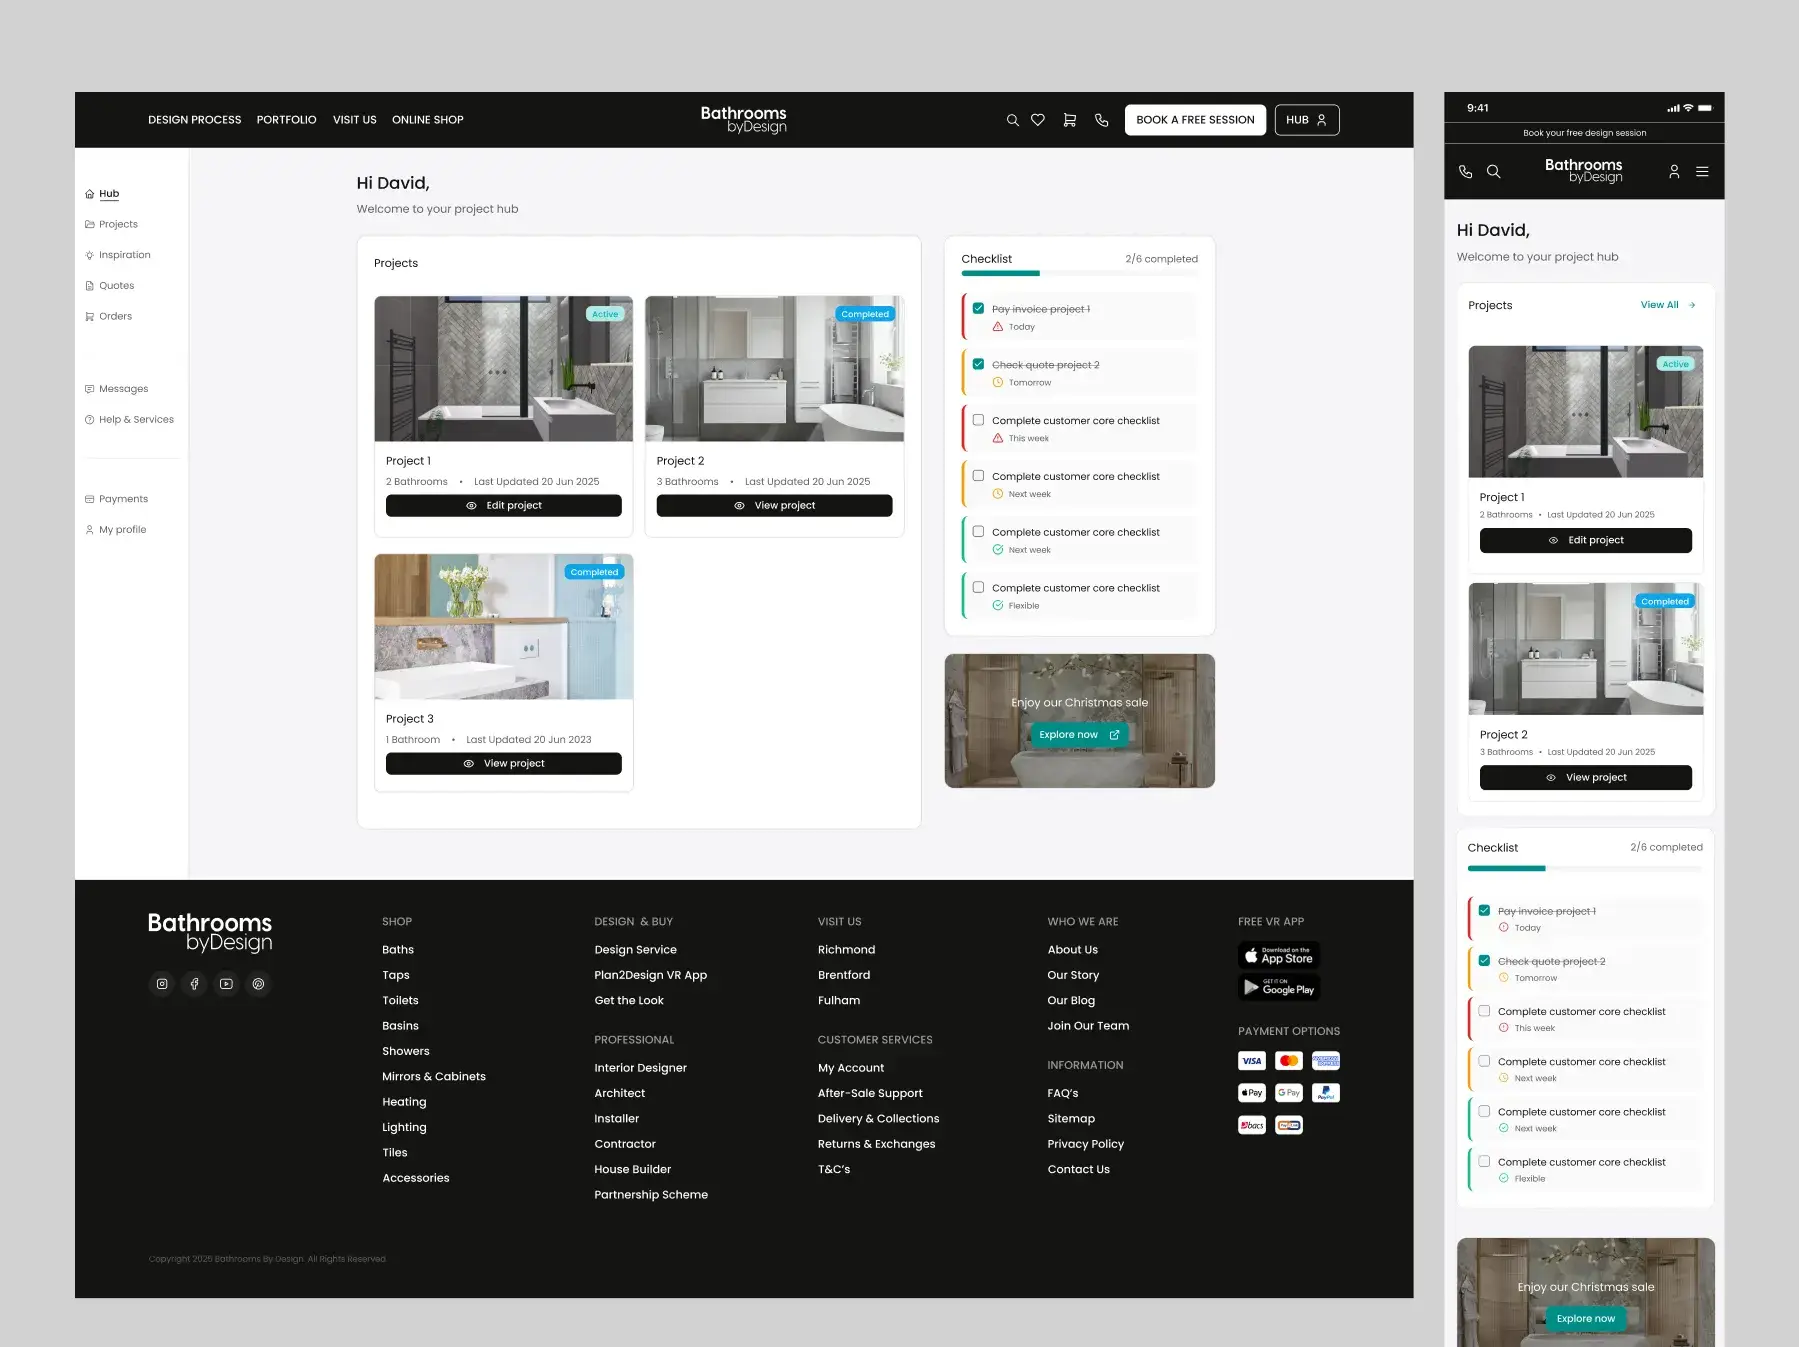Screen dimensions: 1799x1347
Task: Open the shopping cart icon
Action: (1069, 120)
